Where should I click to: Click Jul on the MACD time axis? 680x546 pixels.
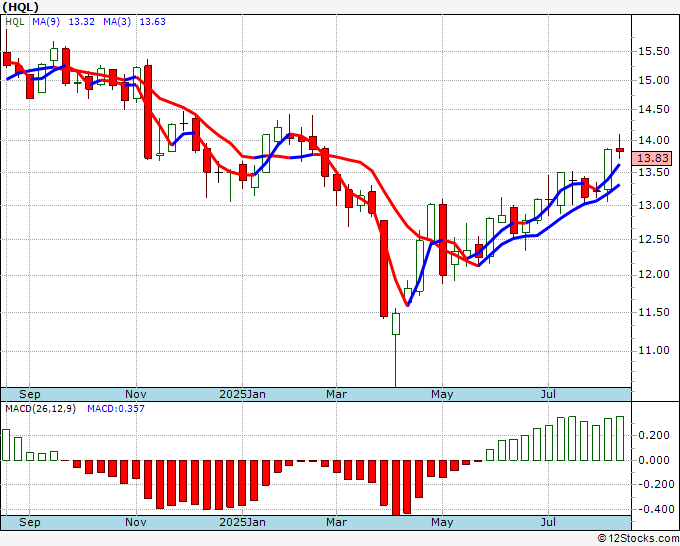[x=549, y=522]
